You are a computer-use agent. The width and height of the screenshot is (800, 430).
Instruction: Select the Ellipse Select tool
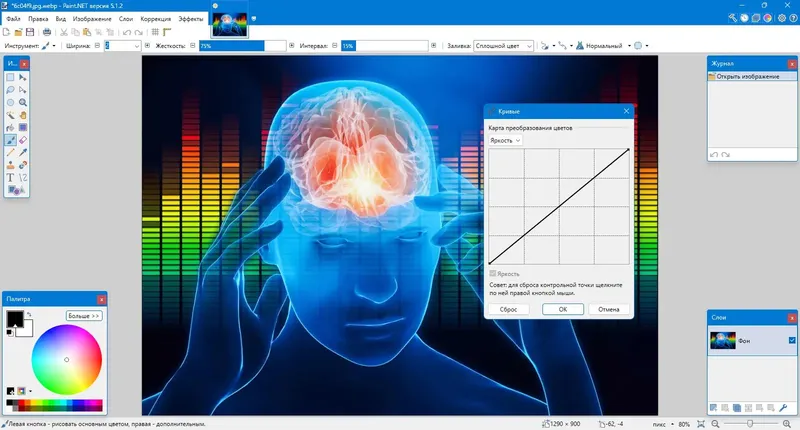pyautogui.click(x=10, y=103)
